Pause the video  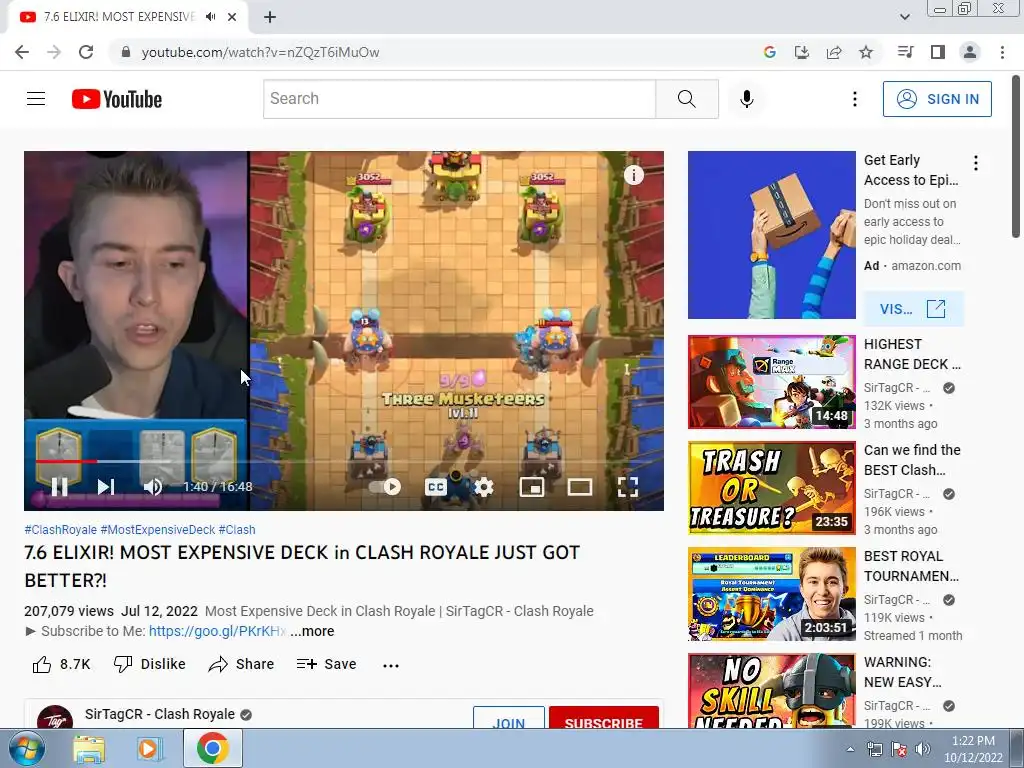tap(59, 487)
